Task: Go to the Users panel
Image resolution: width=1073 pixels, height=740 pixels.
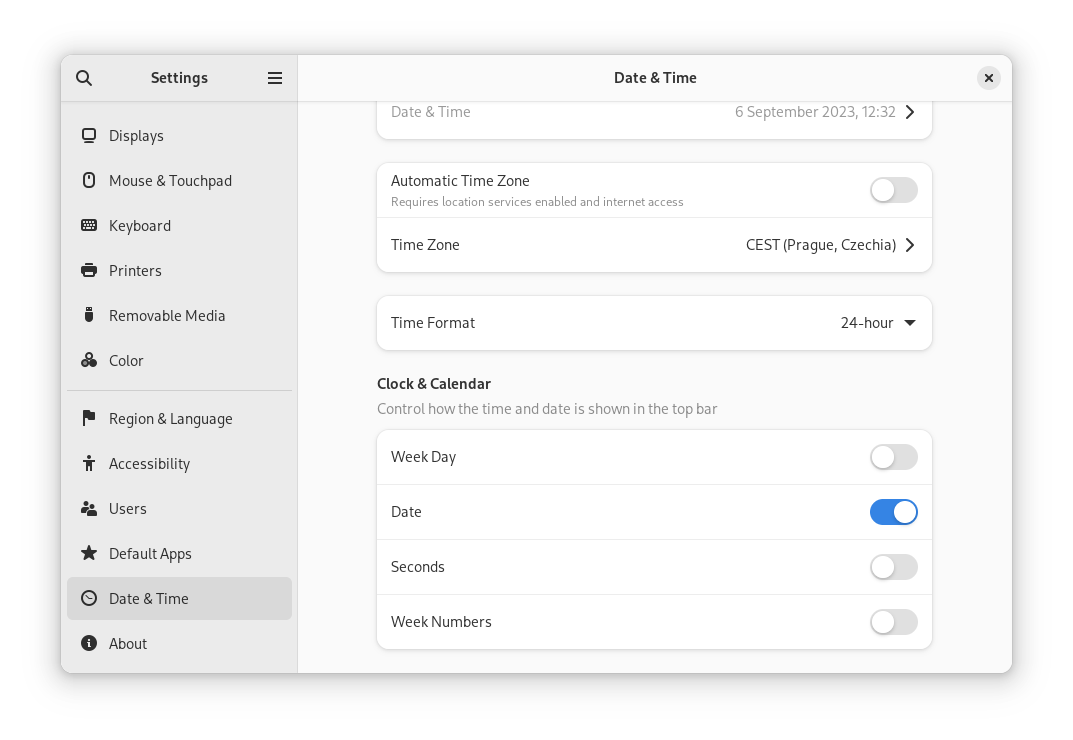Action: point(128,509)
